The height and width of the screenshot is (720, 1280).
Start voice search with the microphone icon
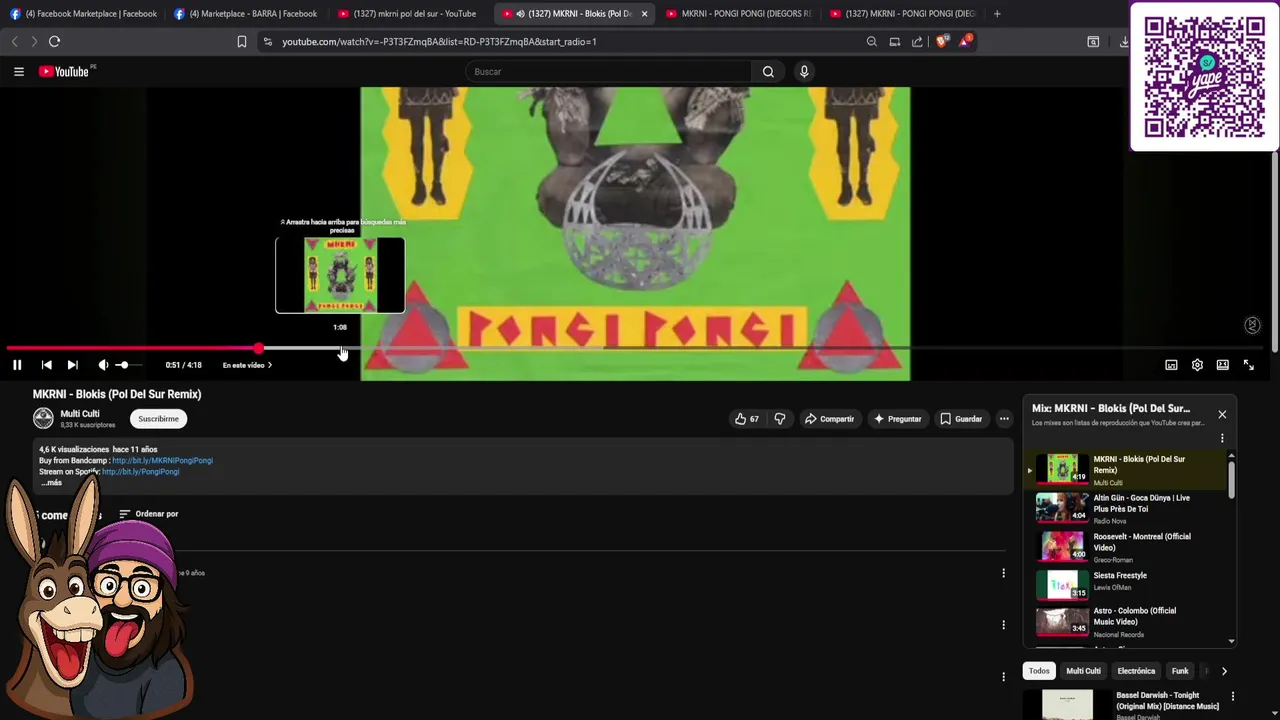coord(803,71)
